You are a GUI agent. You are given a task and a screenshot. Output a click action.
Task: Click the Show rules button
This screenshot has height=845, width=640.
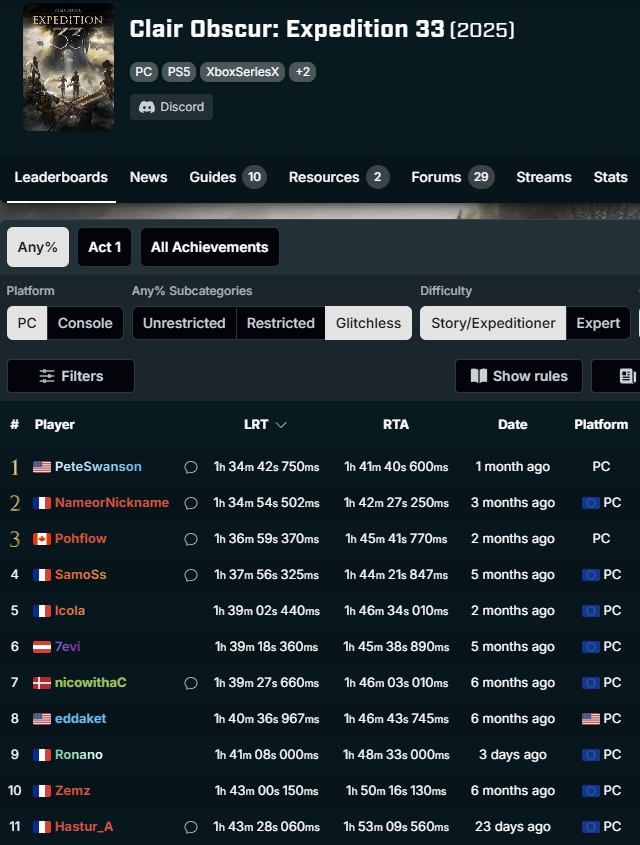tap(519, 376)
